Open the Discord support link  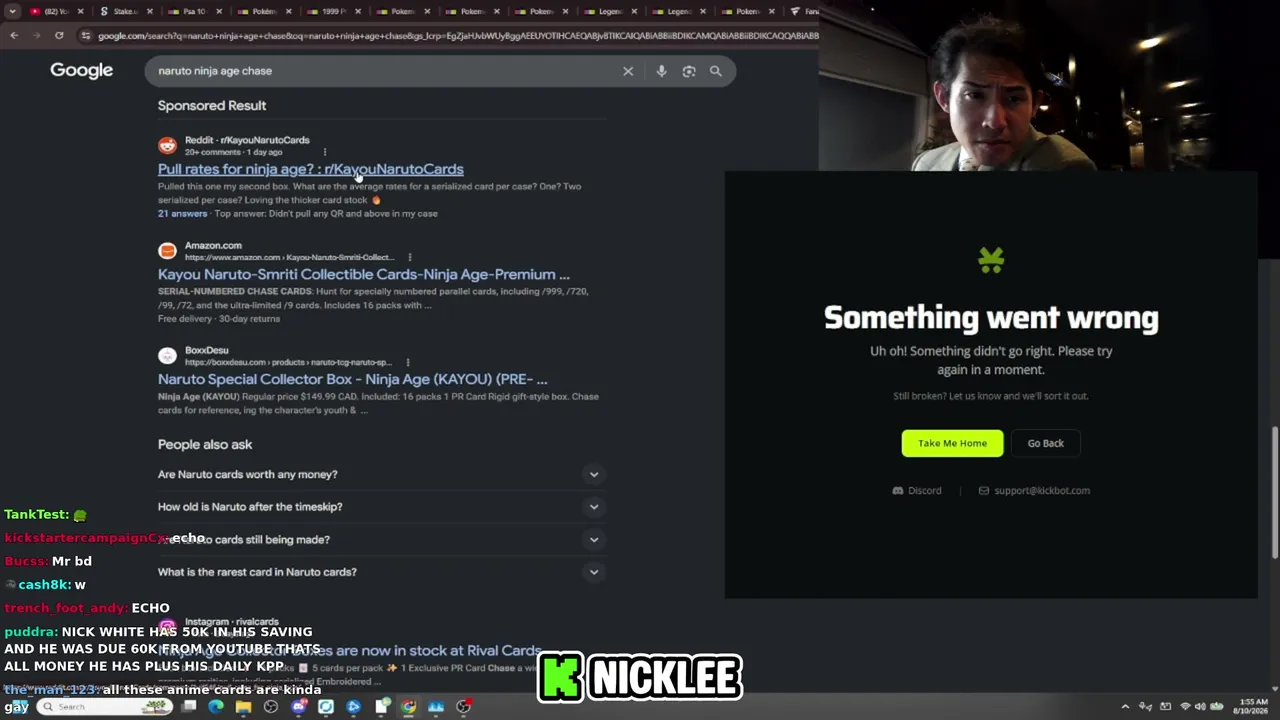[x=917, y=490]
